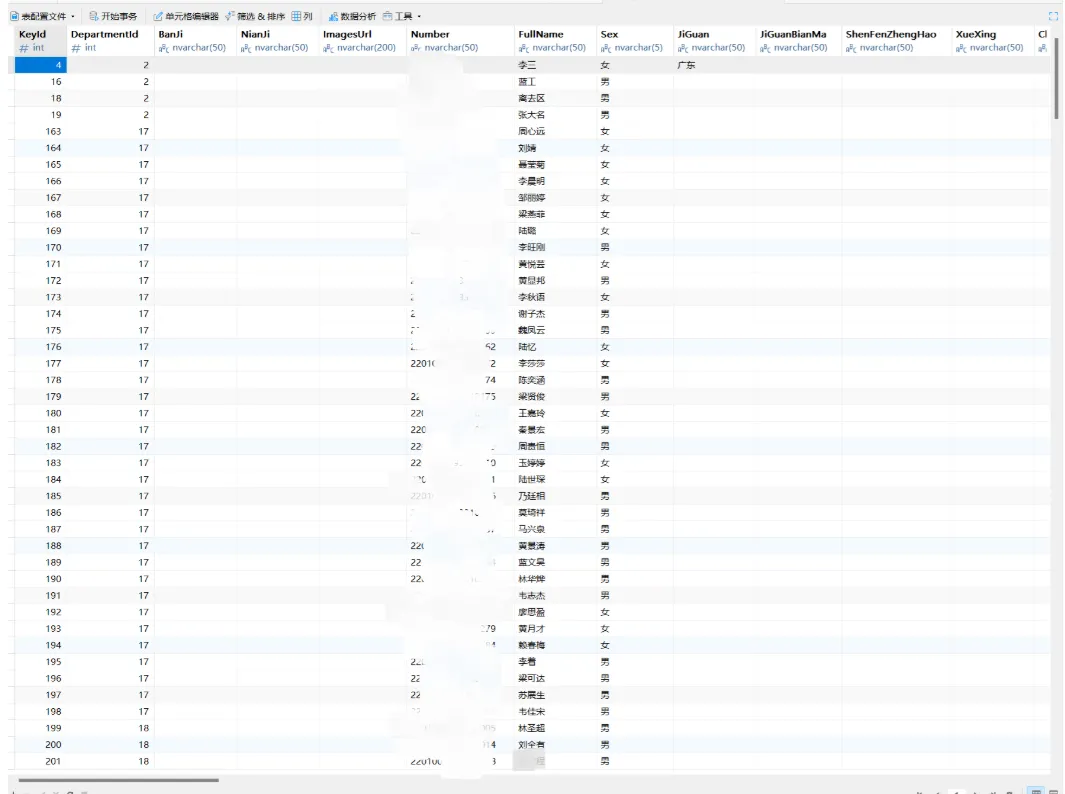Open the 单元格编辑器 cell editor
The image size is (1065, 794).
click(x=185, y=16)
